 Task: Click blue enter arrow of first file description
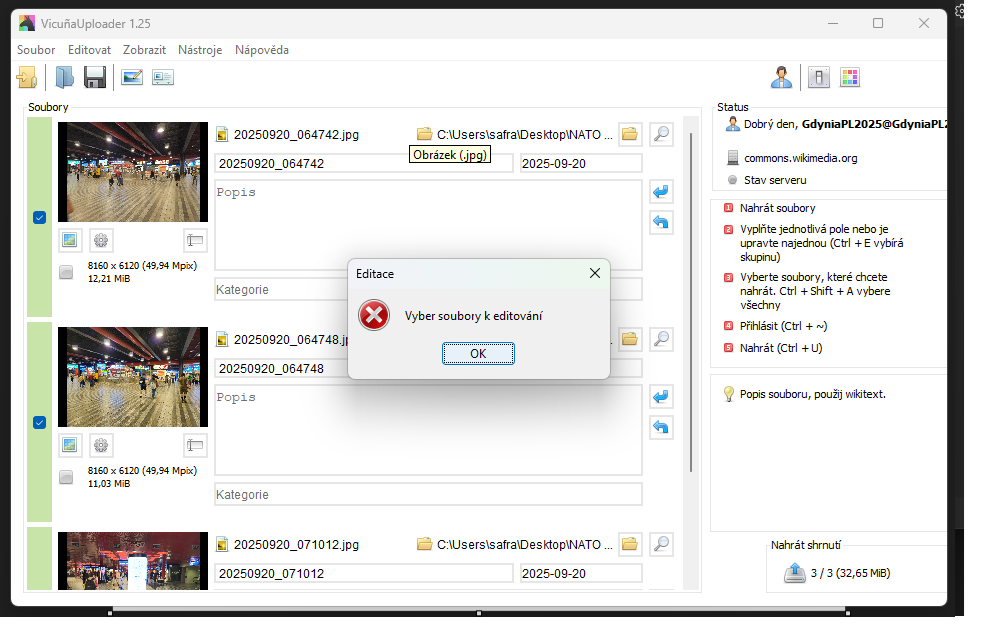tap(661, 191)
